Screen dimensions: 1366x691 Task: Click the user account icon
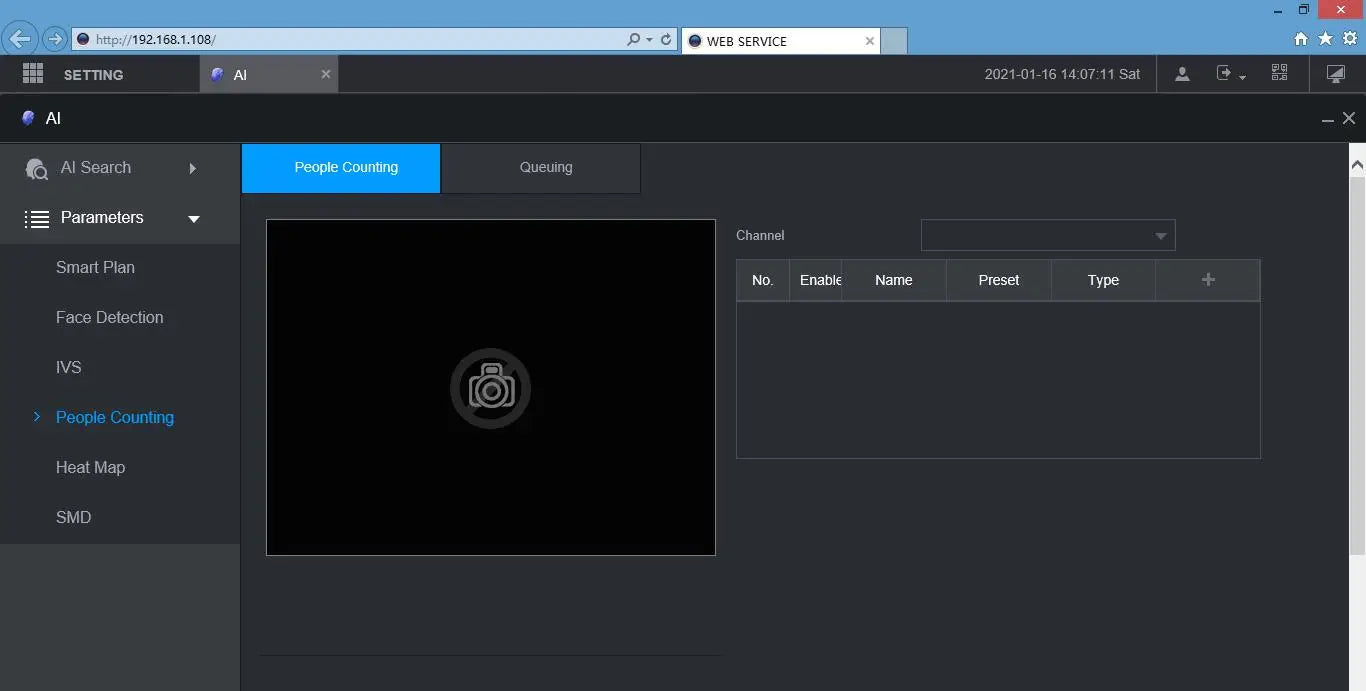(x=1182, y=74)
